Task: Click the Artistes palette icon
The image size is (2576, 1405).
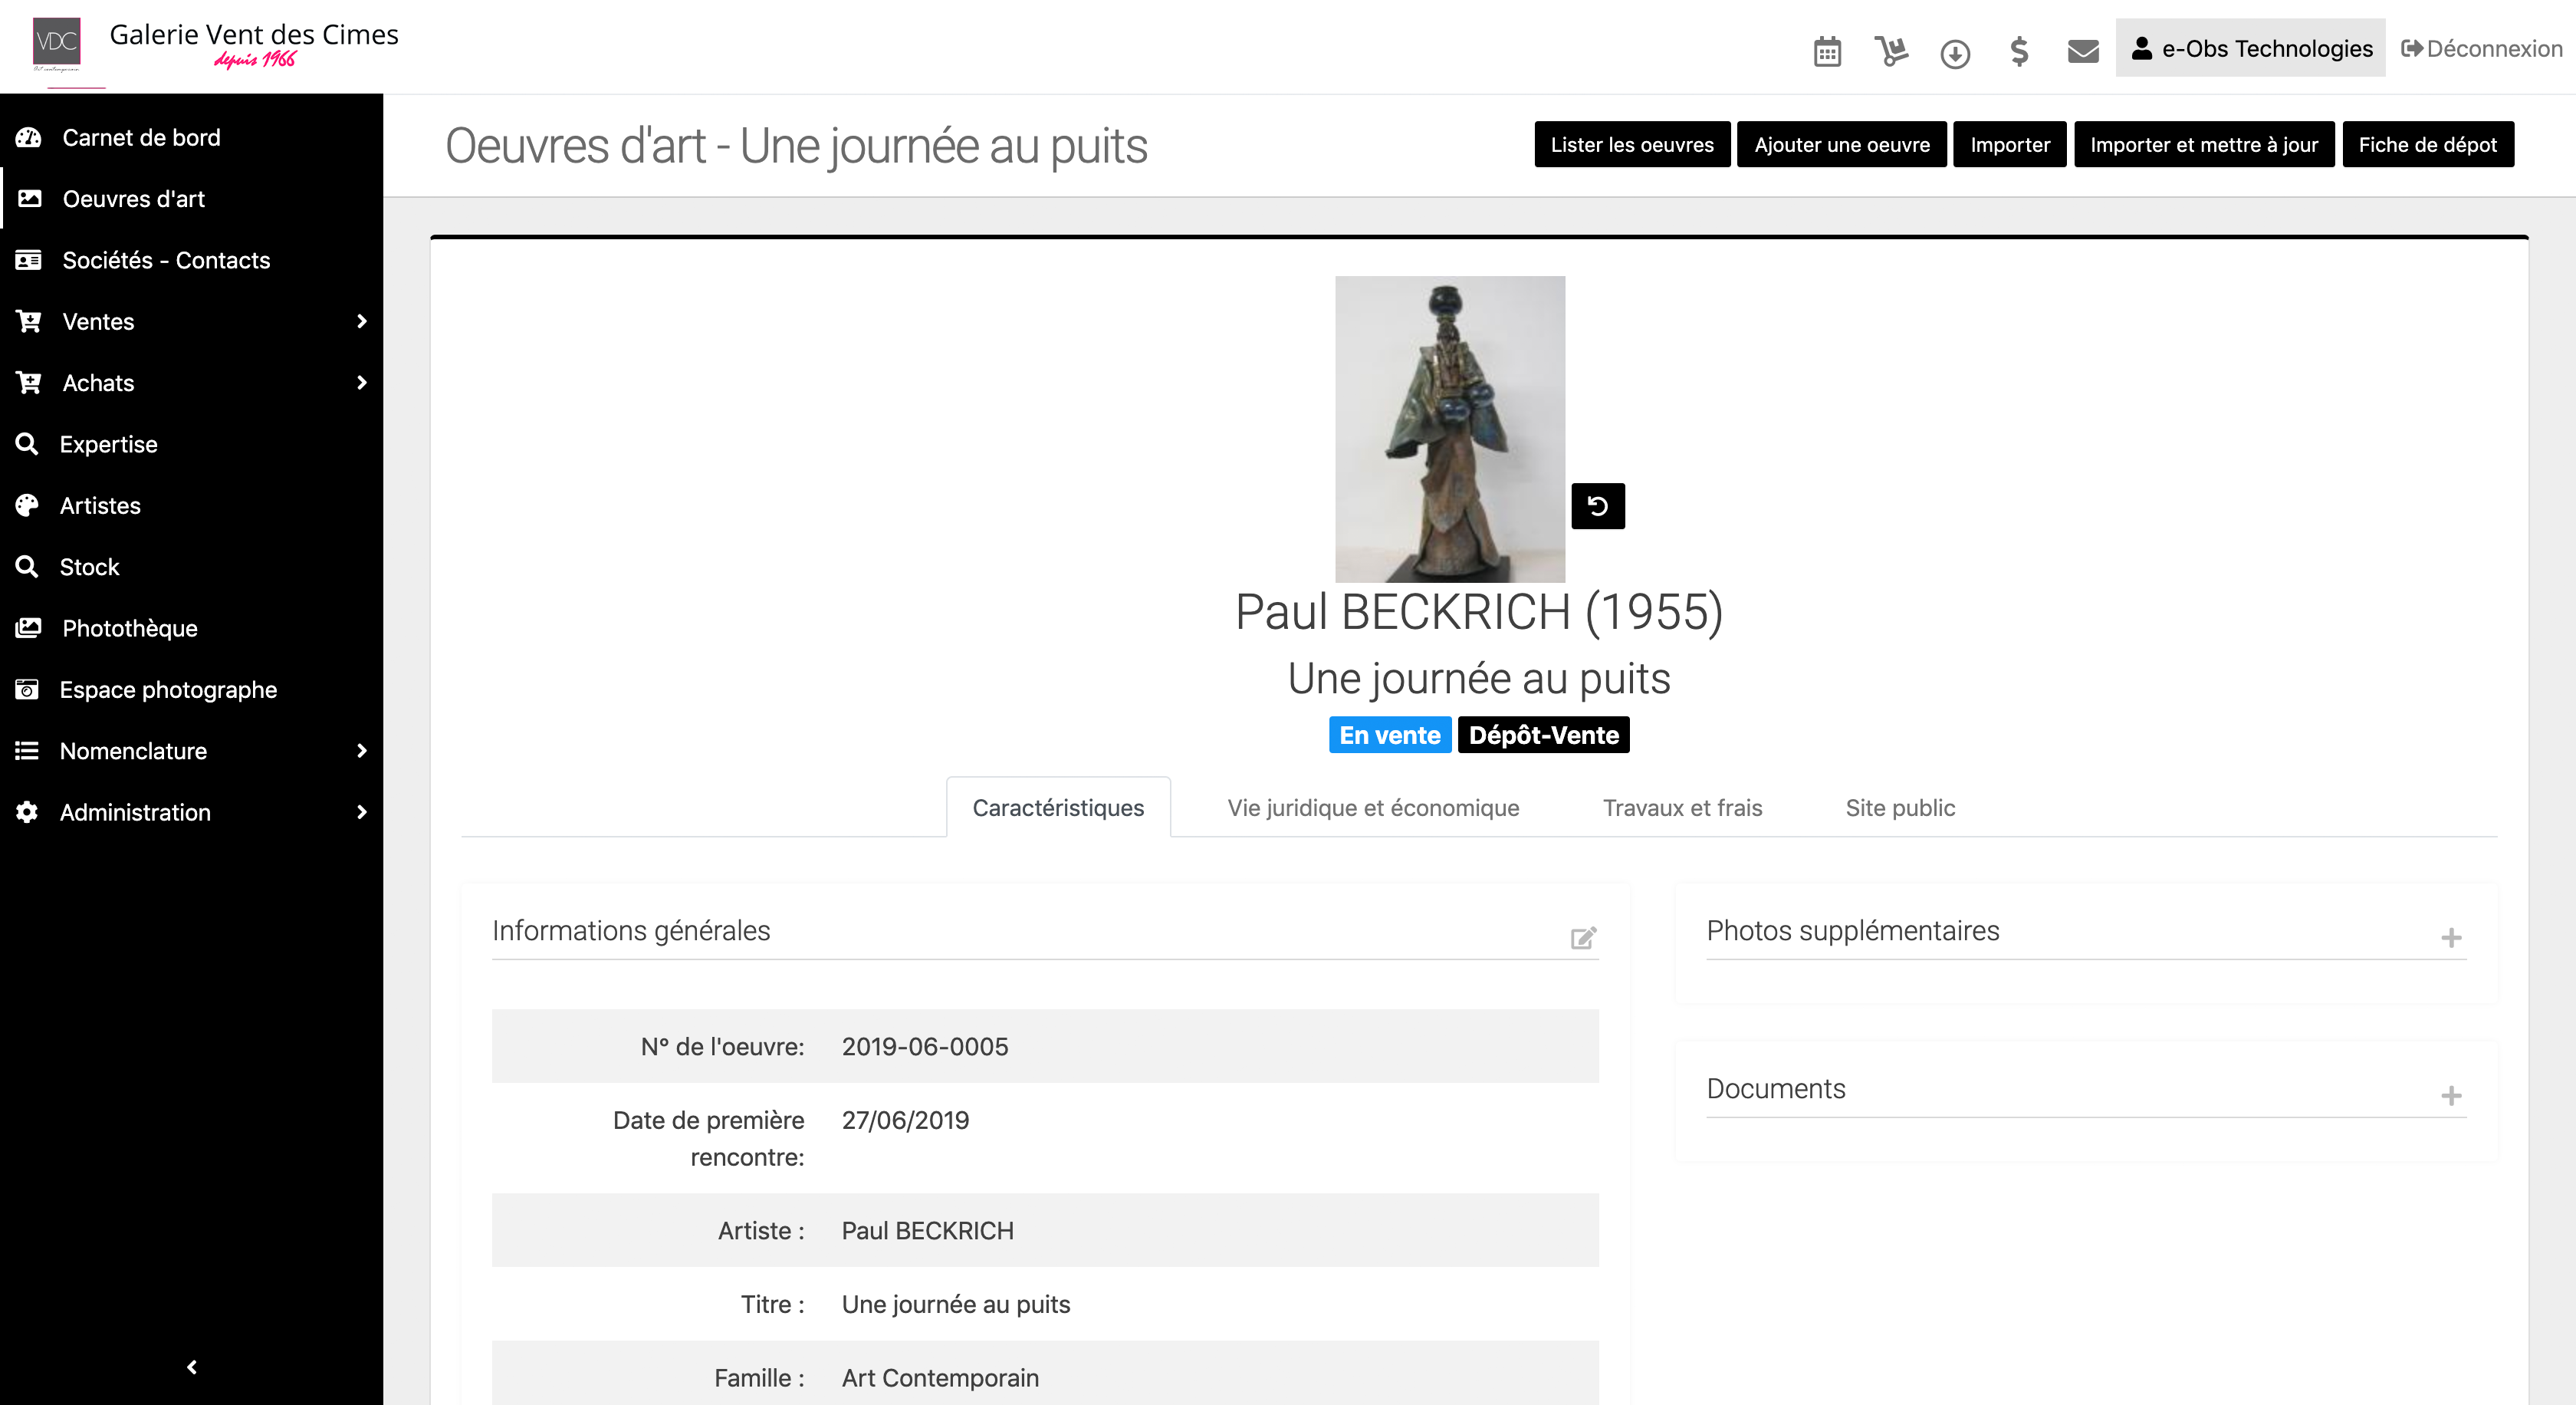Action: pos(27,505)
